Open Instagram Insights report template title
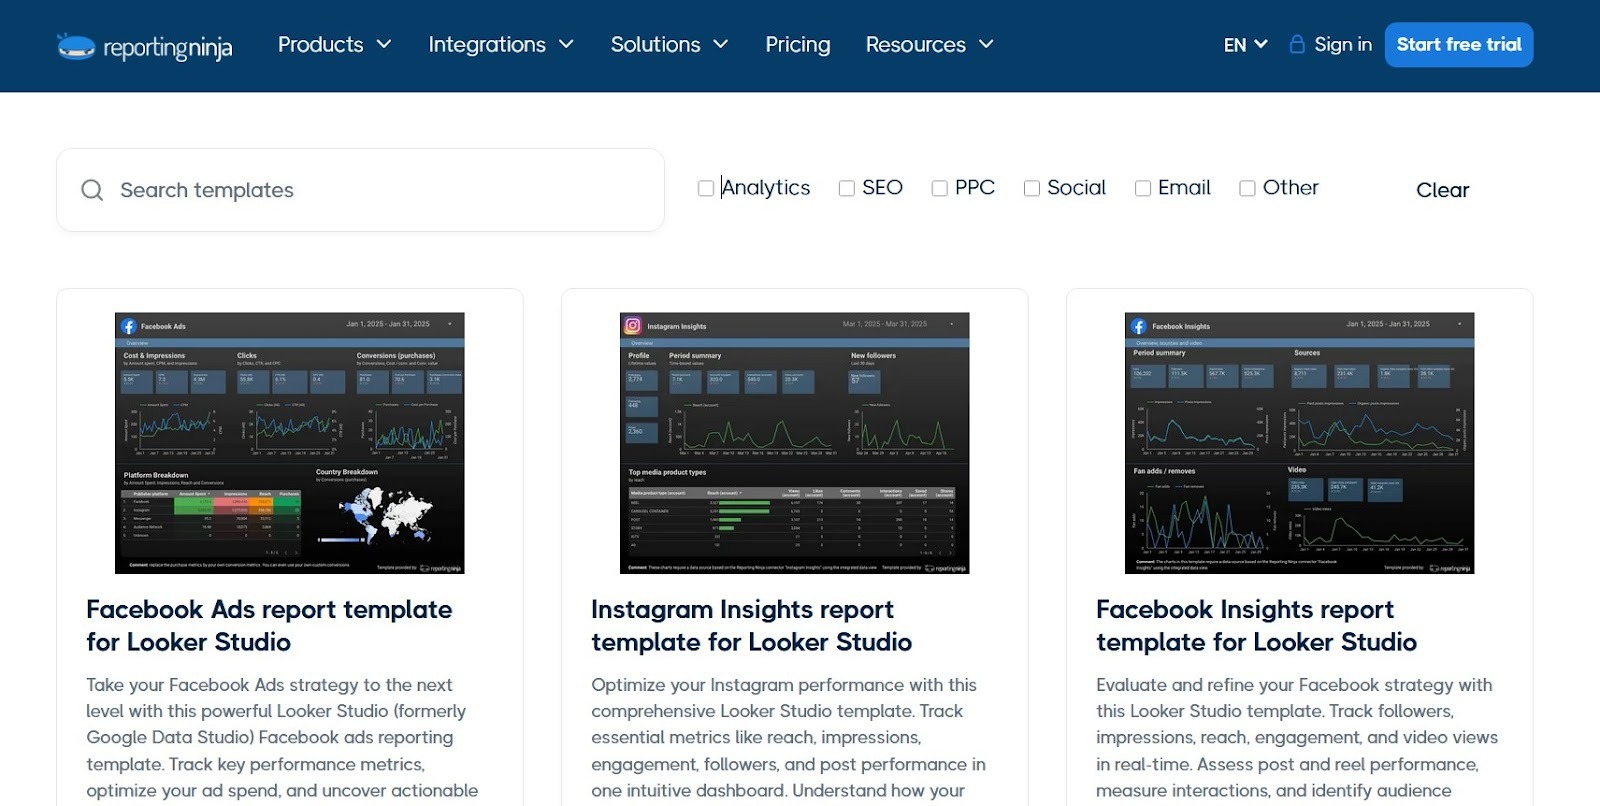 pyautogui.click(x=751, y=626)
